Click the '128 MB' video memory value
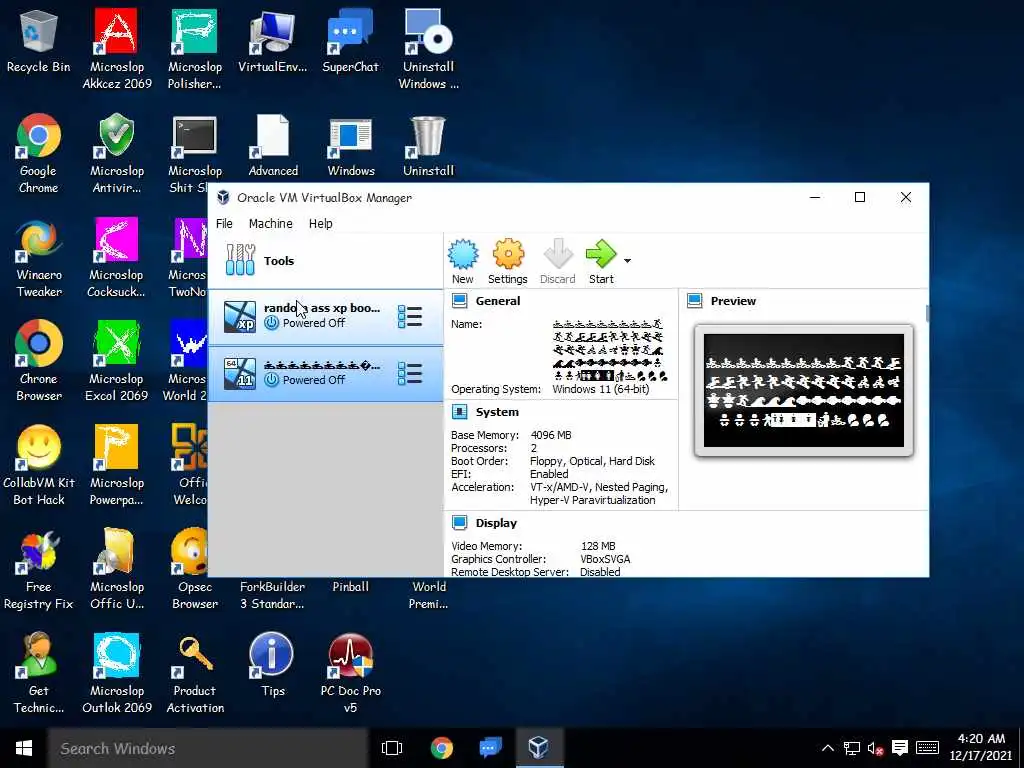This screenshot has width=1024, height=768. click(598, 546)
